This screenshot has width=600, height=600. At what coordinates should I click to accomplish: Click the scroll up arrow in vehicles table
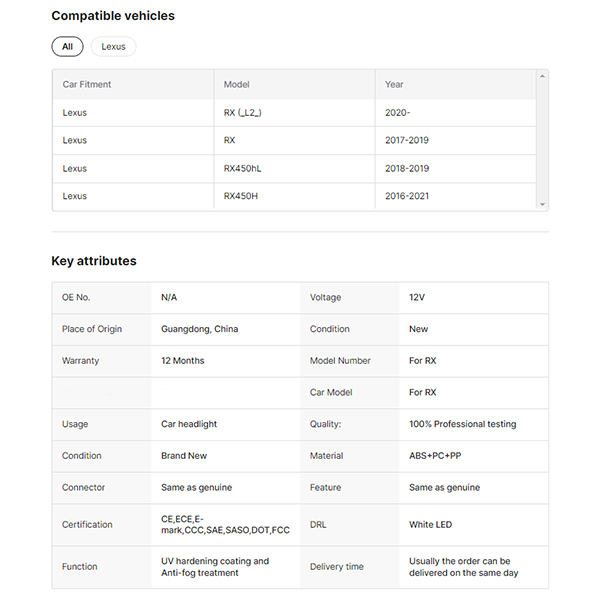click(543, 76)
